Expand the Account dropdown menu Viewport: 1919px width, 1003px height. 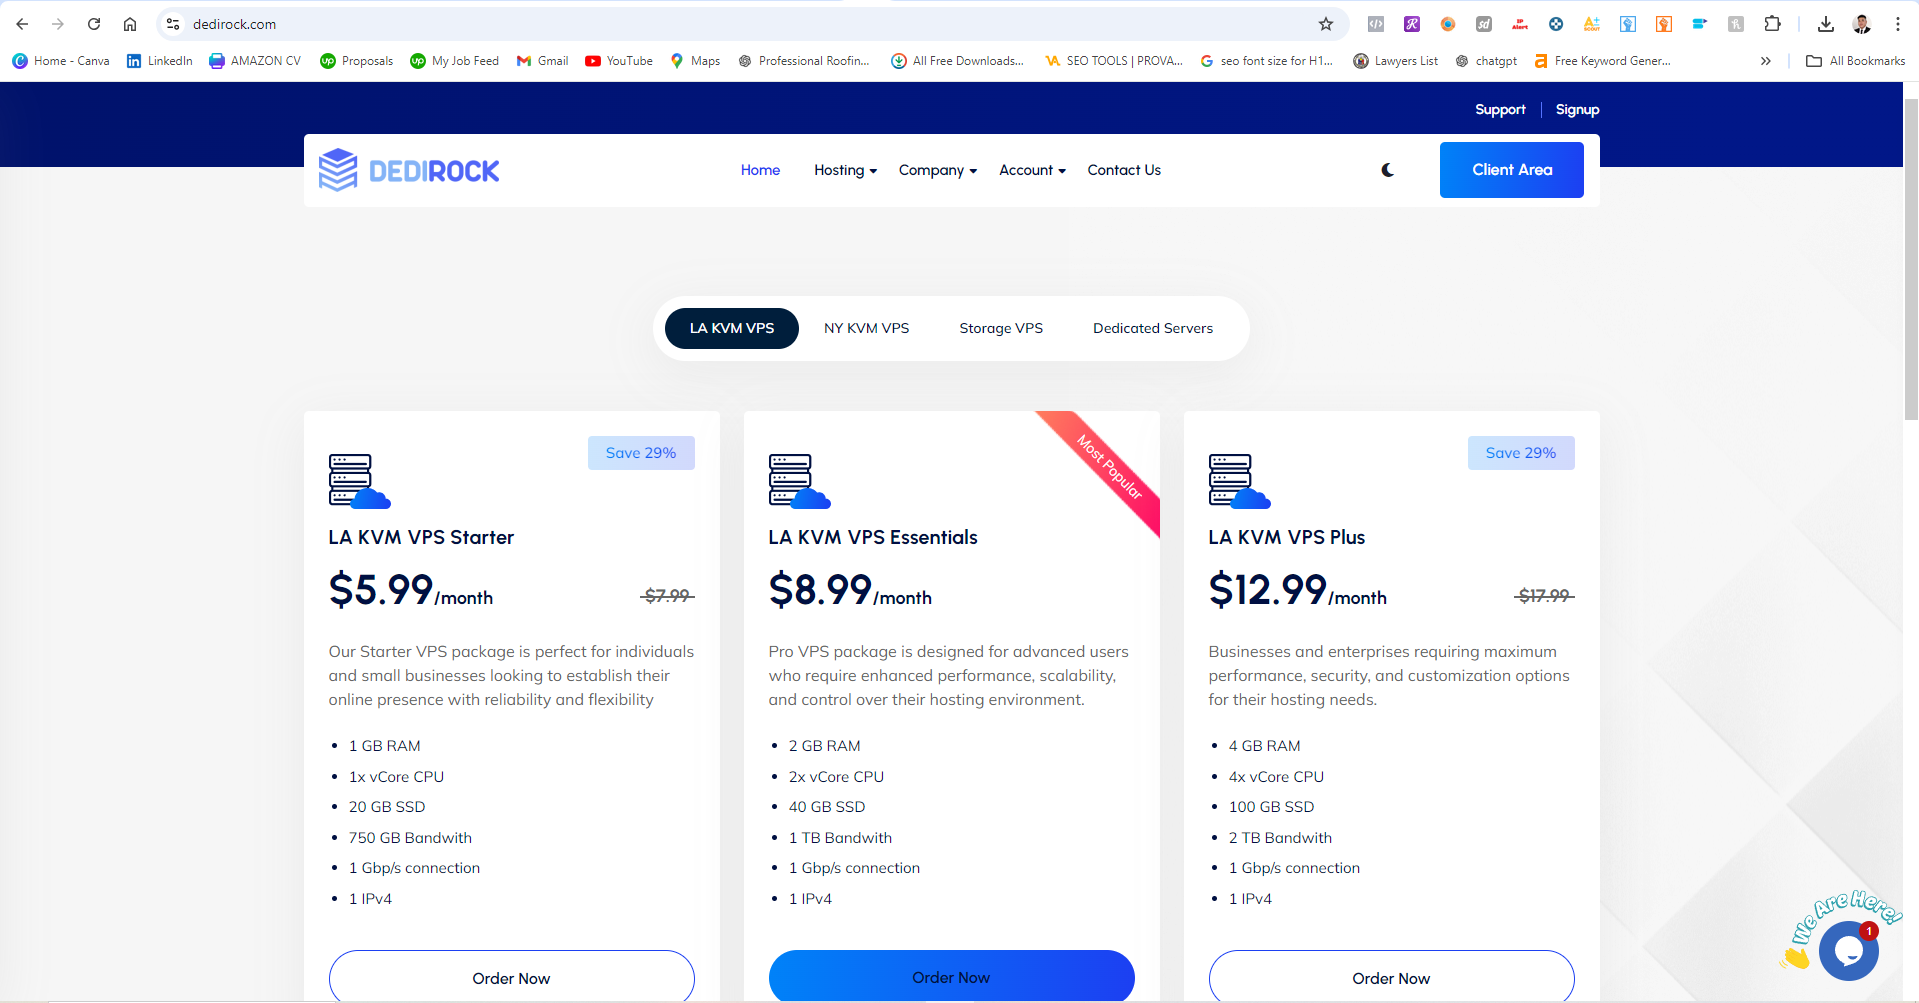point(1032,170)
